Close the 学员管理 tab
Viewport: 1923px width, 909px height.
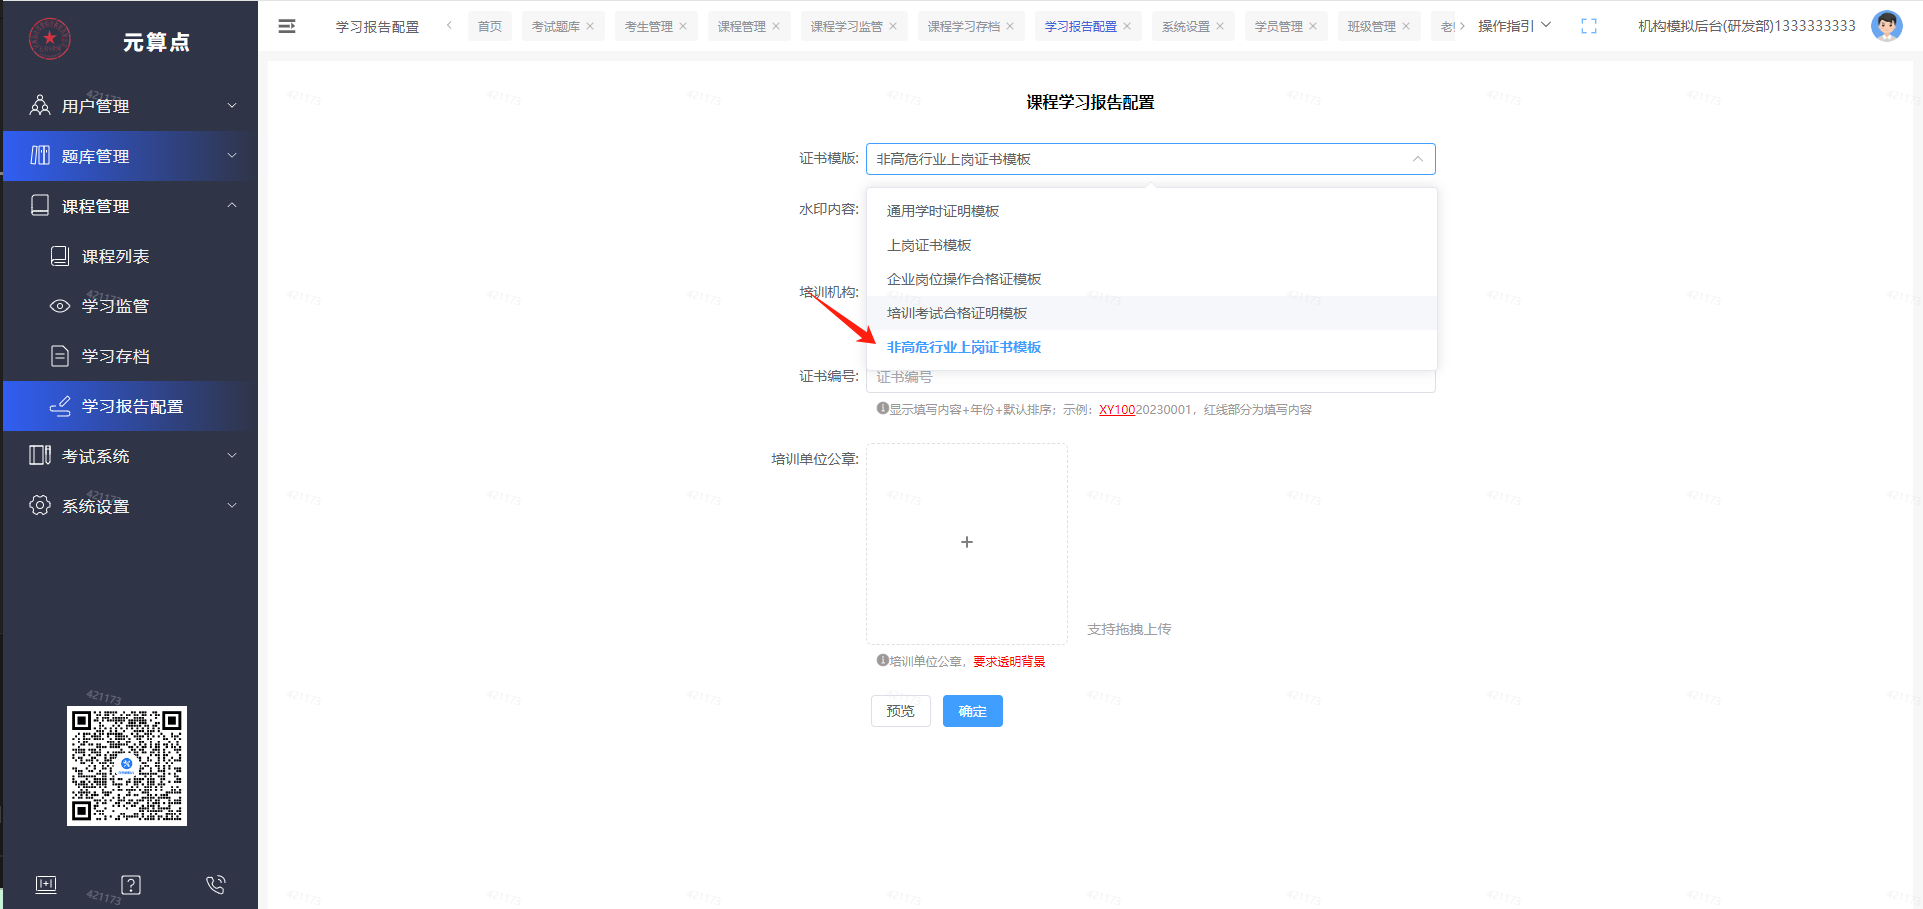pyautogui.click(x=1313, y=26)
